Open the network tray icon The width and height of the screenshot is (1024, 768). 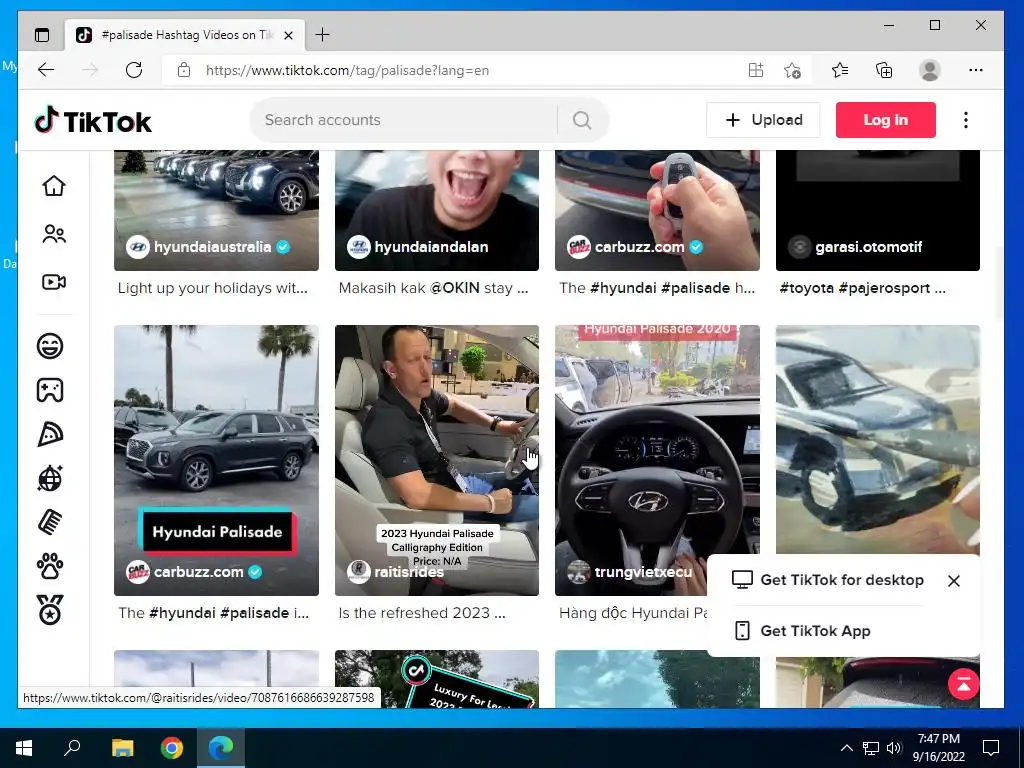point(871,748)
